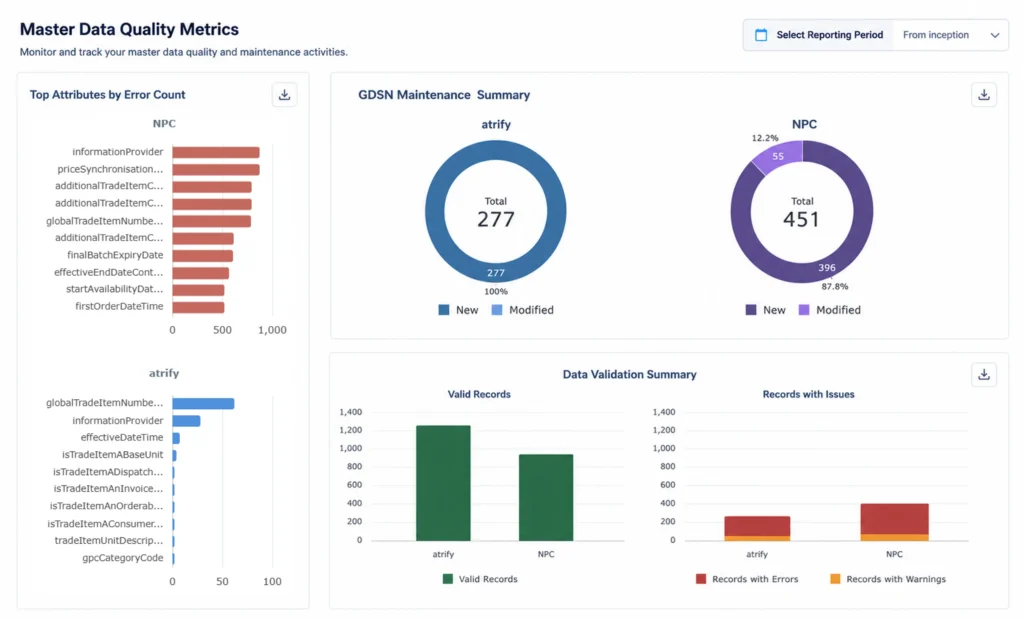Download the Top Attributes by Error Count chart
The width and height of the screenshot is (1024, 619).
pyautogui.click(x=284, y=95)
